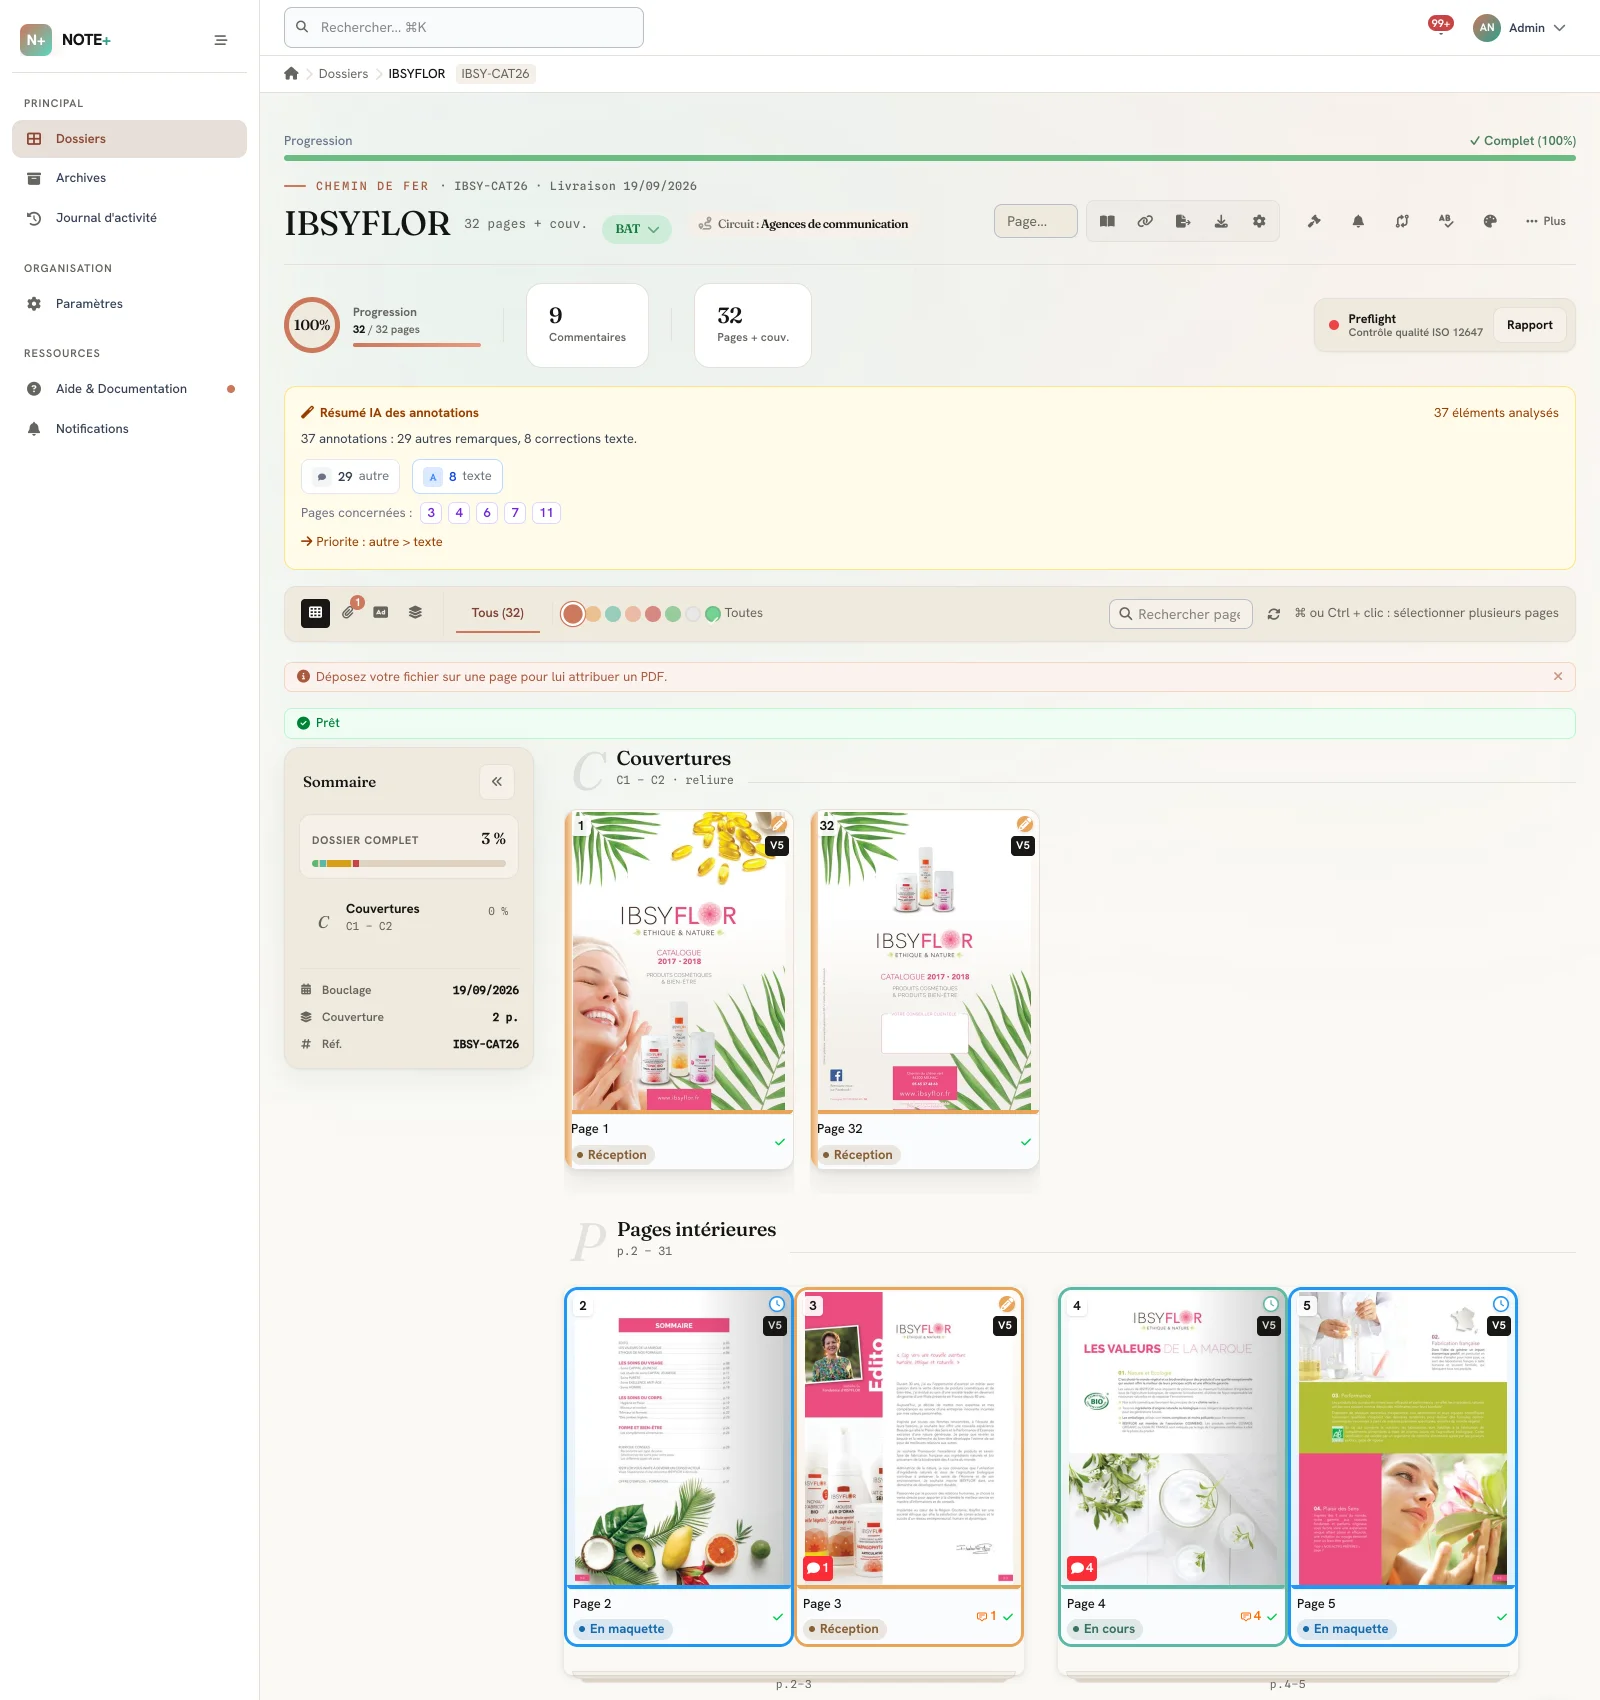
Task: Select the light grey status color swatch
Action: click(x=693, y=614)
